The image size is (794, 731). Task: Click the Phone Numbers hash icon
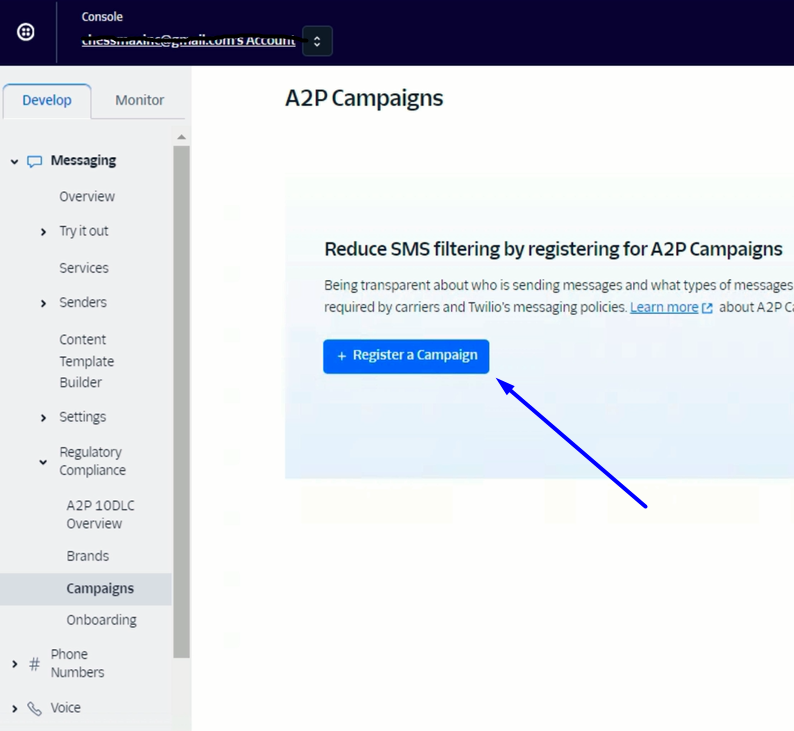point(34,664)
